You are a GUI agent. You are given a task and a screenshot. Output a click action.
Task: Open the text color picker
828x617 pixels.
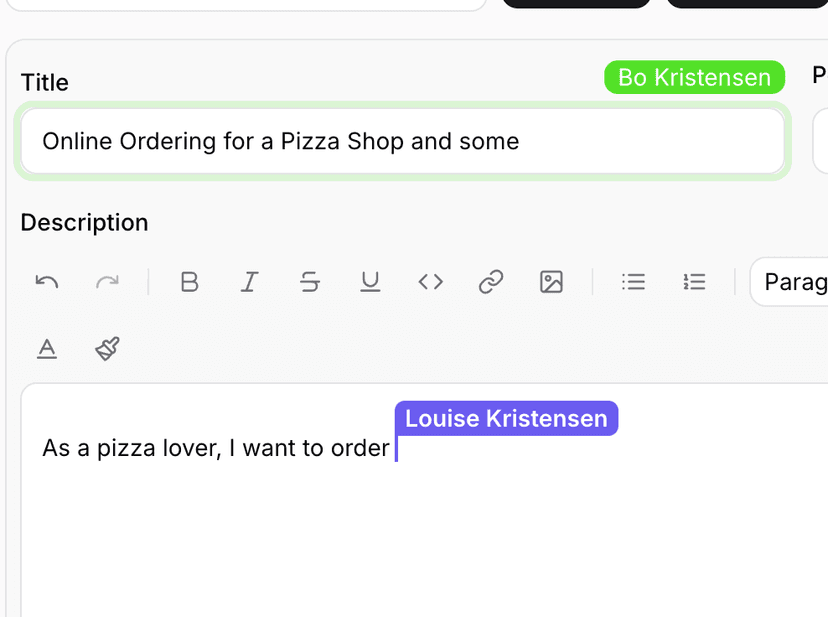[x=47, y=348]
